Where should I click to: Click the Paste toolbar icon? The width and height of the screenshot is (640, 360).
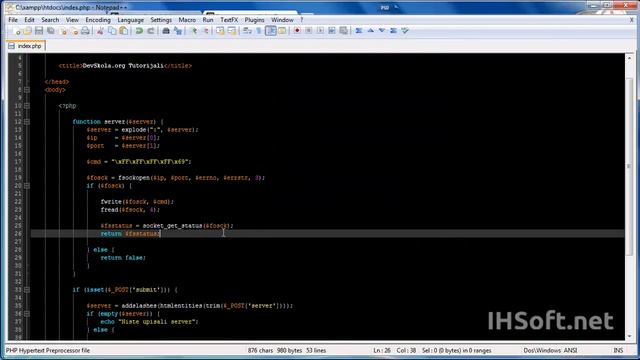coord(123,31)
